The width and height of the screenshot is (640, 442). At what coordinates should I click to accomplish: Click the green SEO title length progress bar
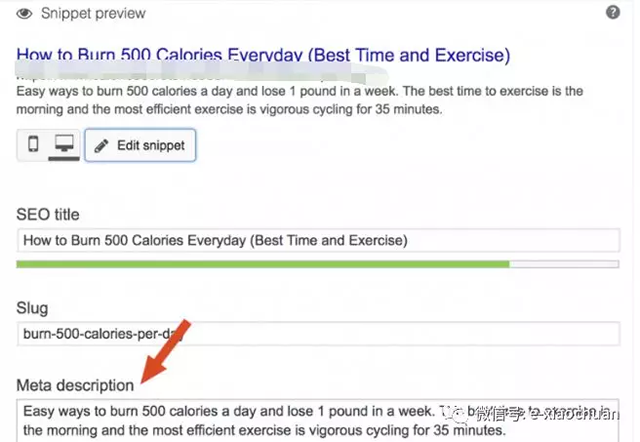tap(263, 265)
